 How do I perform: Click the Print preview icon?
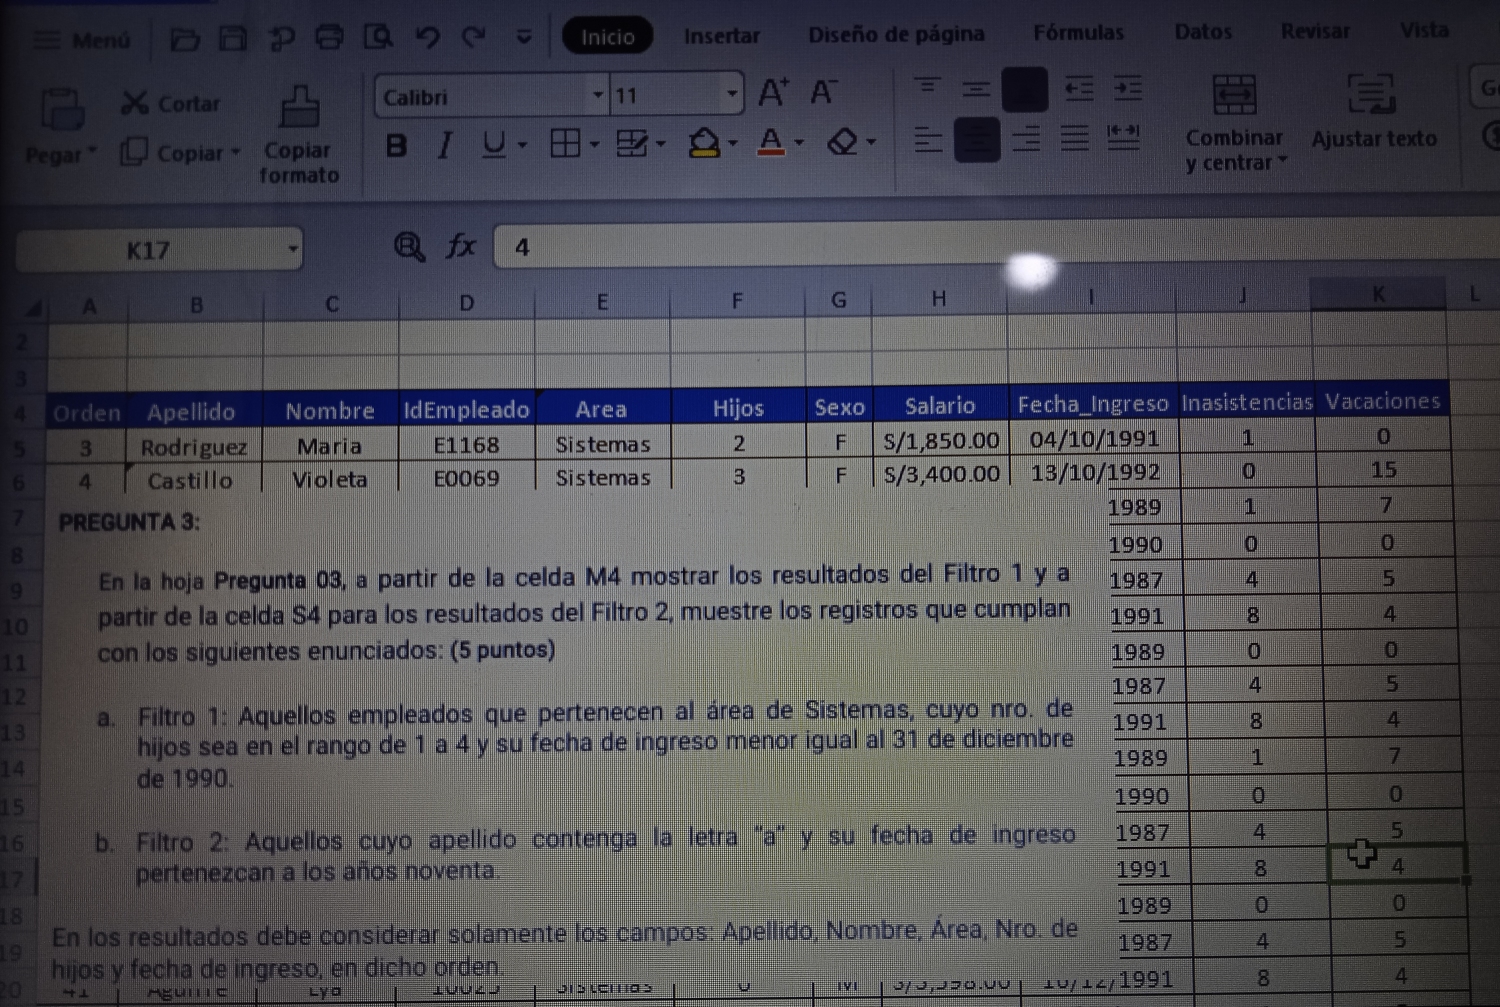click(x=378, y=38)
